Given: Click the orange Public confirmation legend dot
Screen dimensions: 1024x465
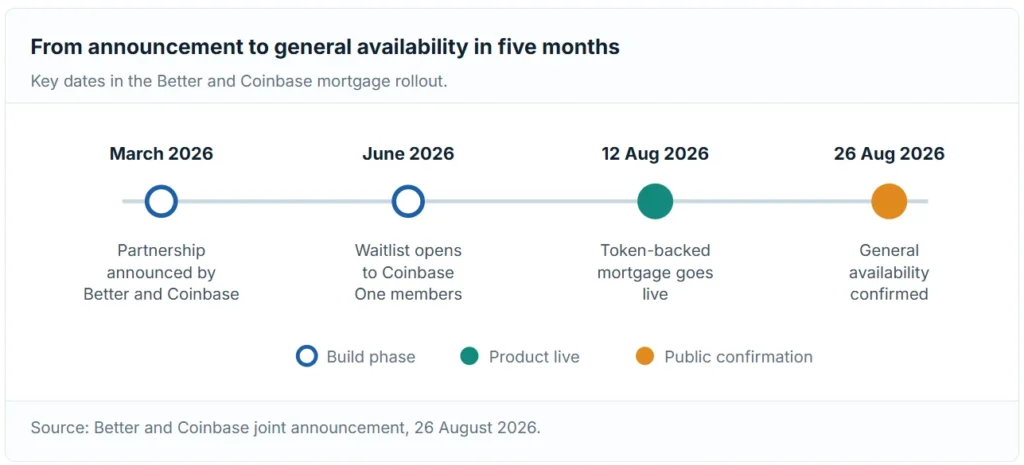Looking at the screenshot, I should coord(645,357).
